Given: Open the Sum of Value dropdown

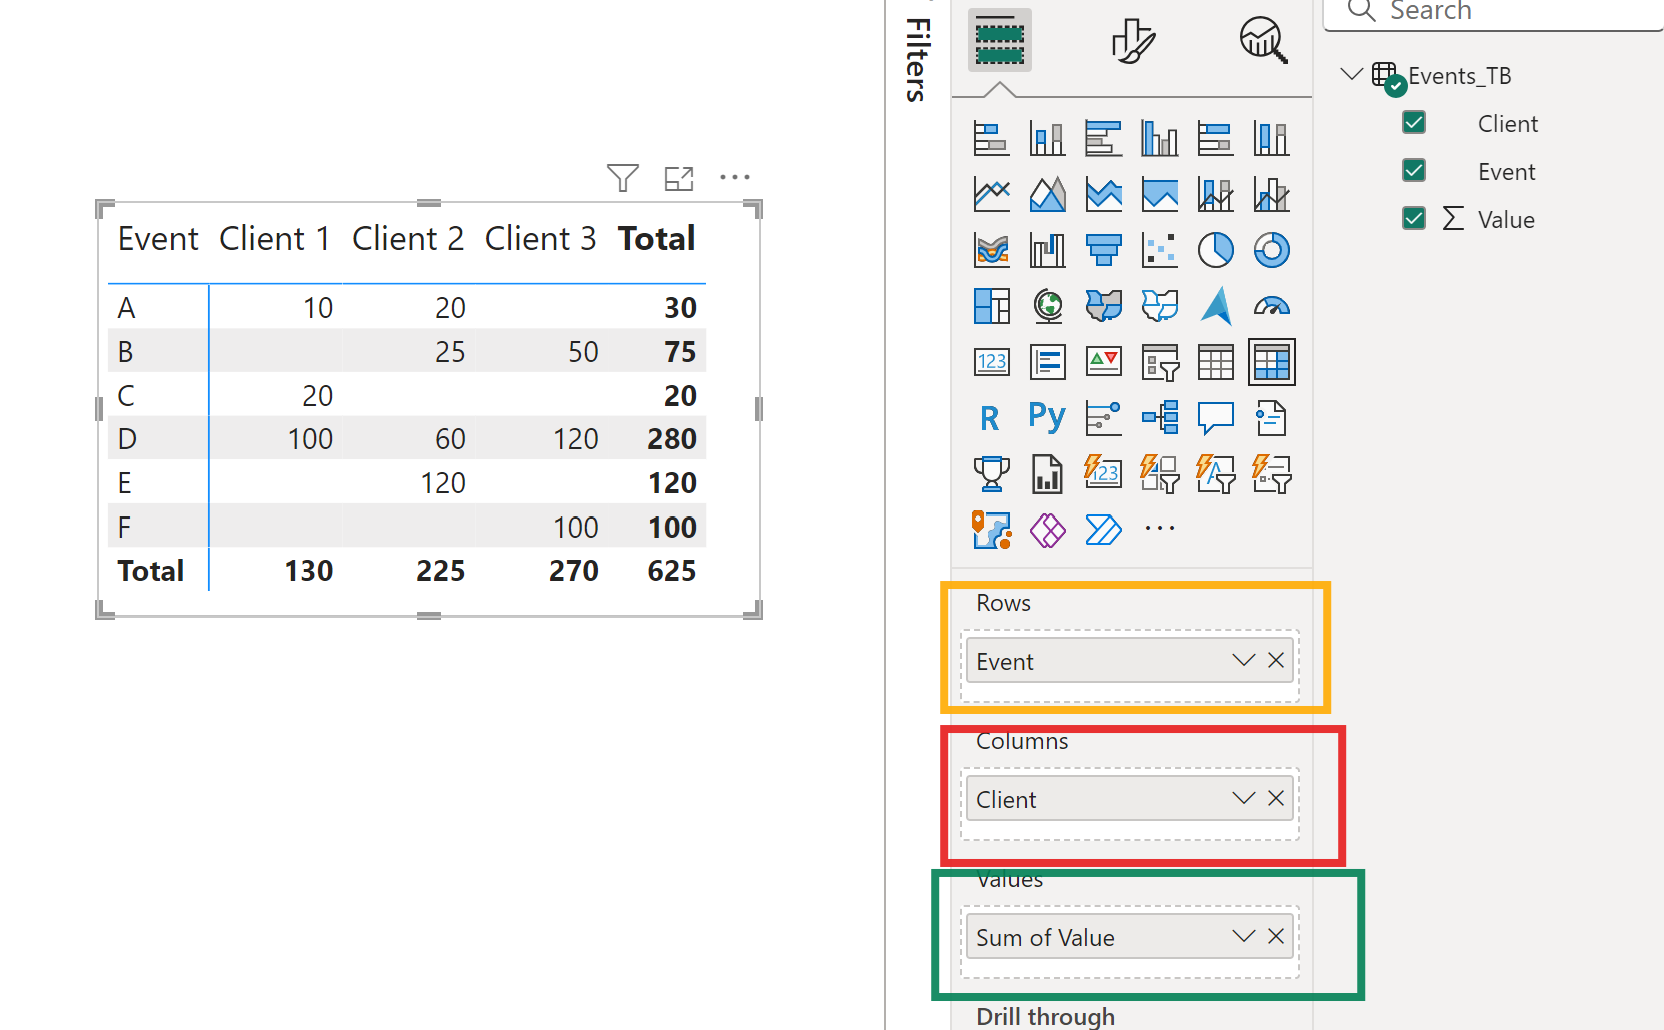Looking at the screenshot, I should coord(1243,936).
